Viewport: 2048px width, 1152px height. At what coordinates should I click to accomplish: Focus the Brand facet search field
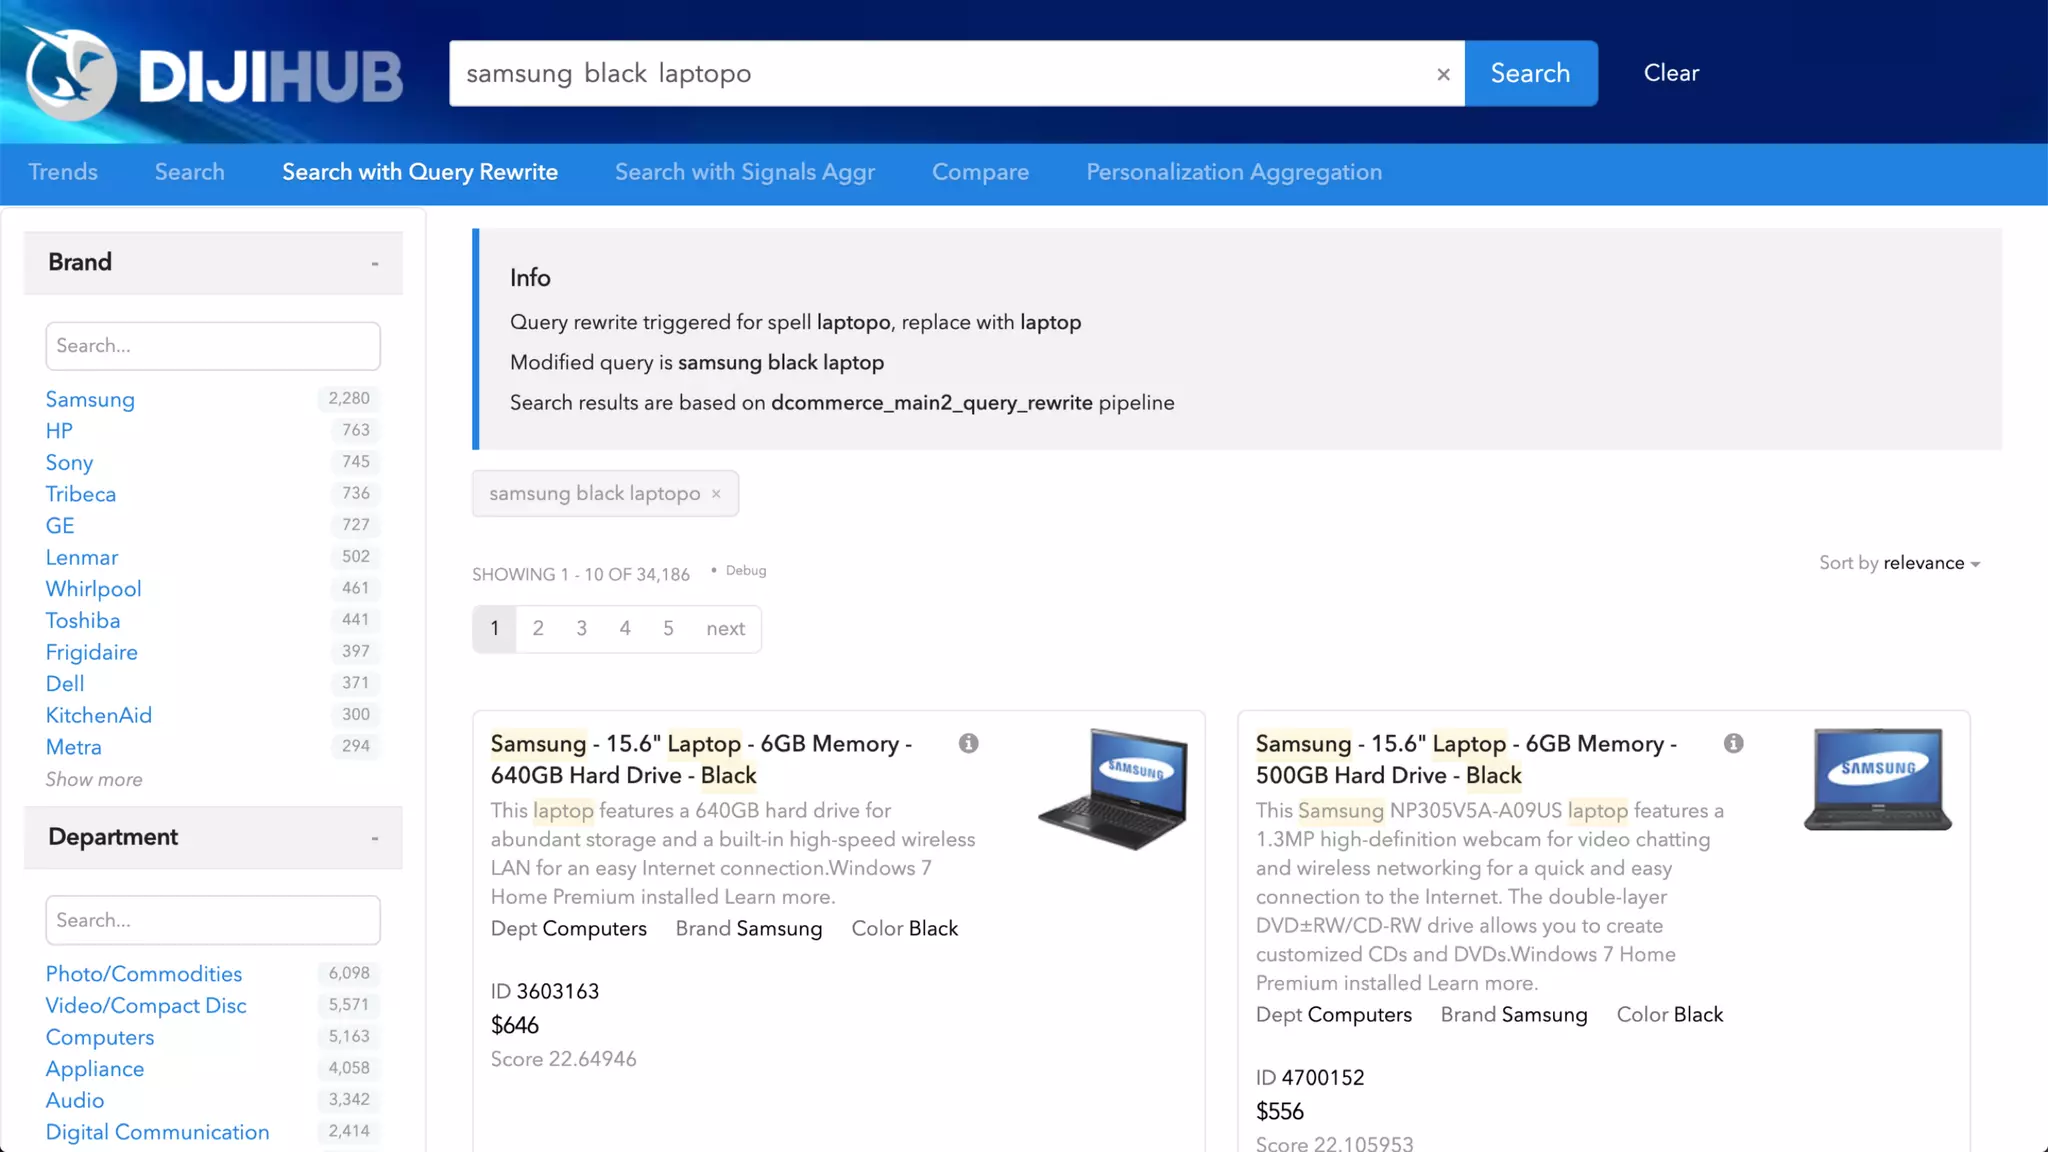[213, 346]
